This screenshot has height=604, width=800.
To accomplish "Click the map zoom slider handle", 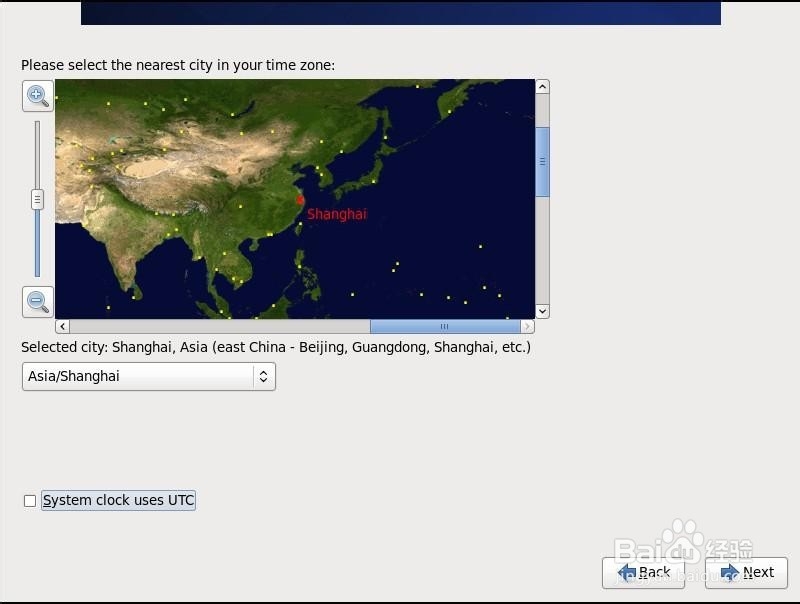I will [x=37, y=199].
